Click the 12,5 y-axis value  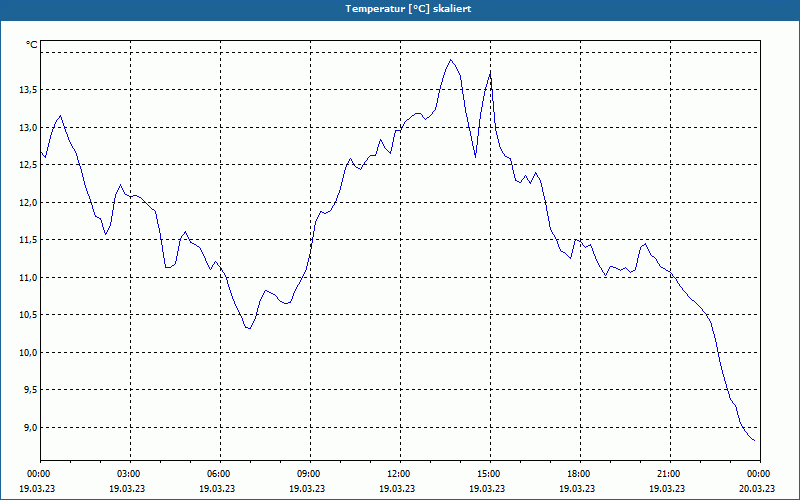point(29,165)
